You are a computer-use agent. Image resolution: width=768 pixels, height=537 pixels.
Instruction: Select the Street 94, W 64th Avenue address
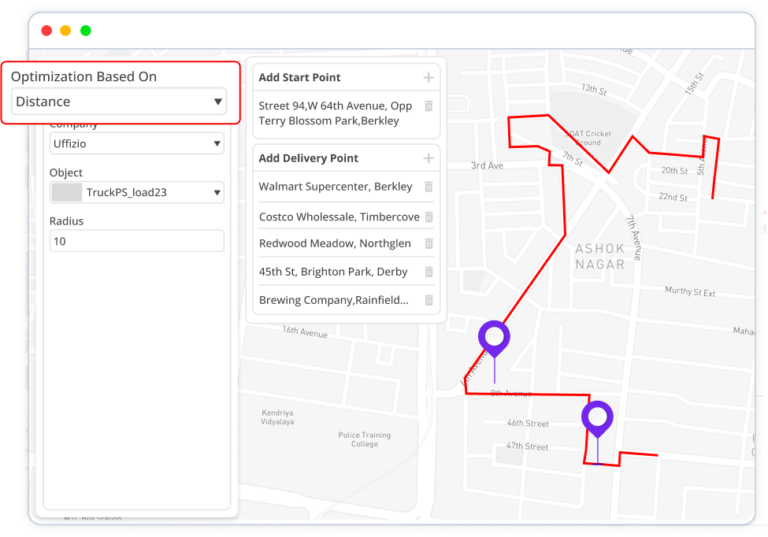tap(335, 113)
